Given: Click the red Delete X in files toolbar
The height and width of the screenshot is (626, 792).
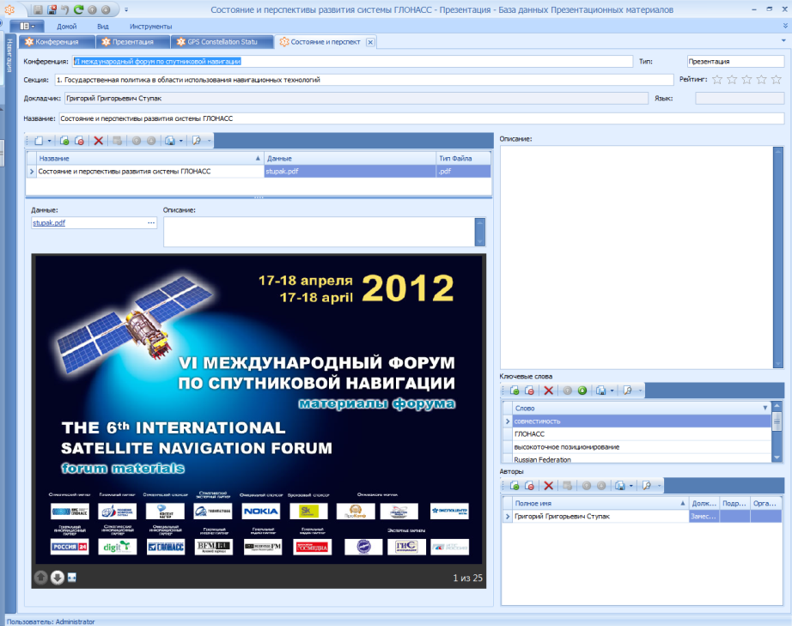Looking at the screenshot, I should [98, 141].
